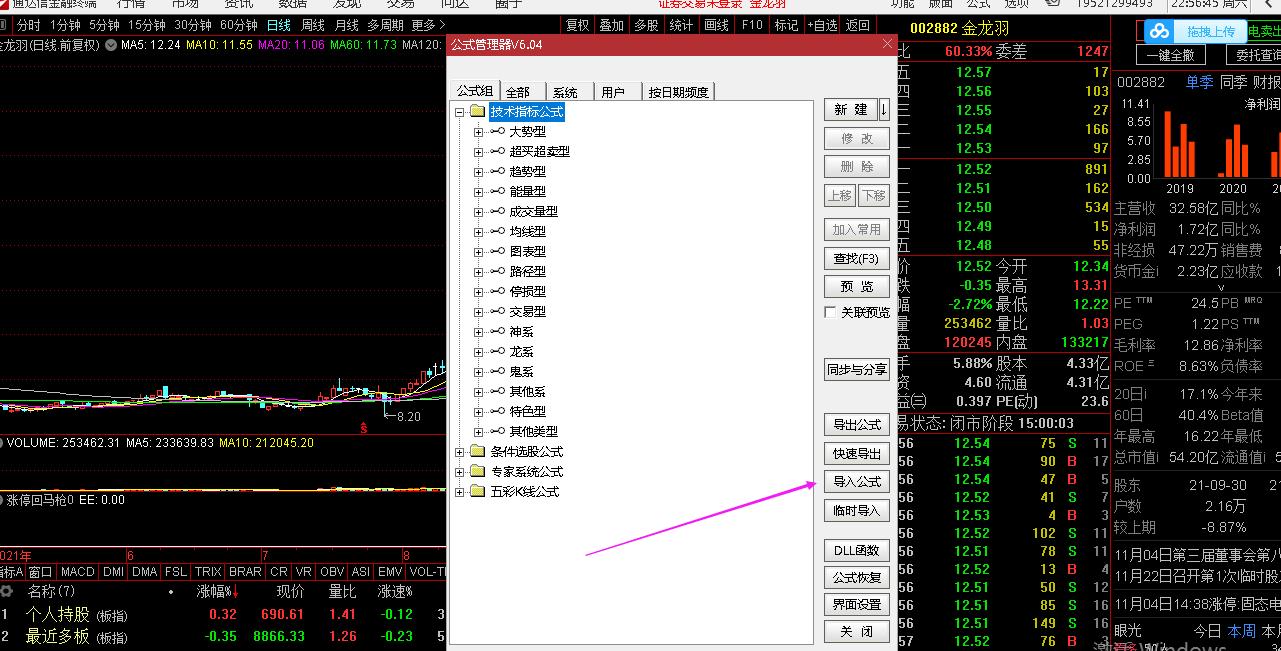The image size is (1281, 651).
Task: Select the 周线 period tab
Action: [x=312, y=25]
